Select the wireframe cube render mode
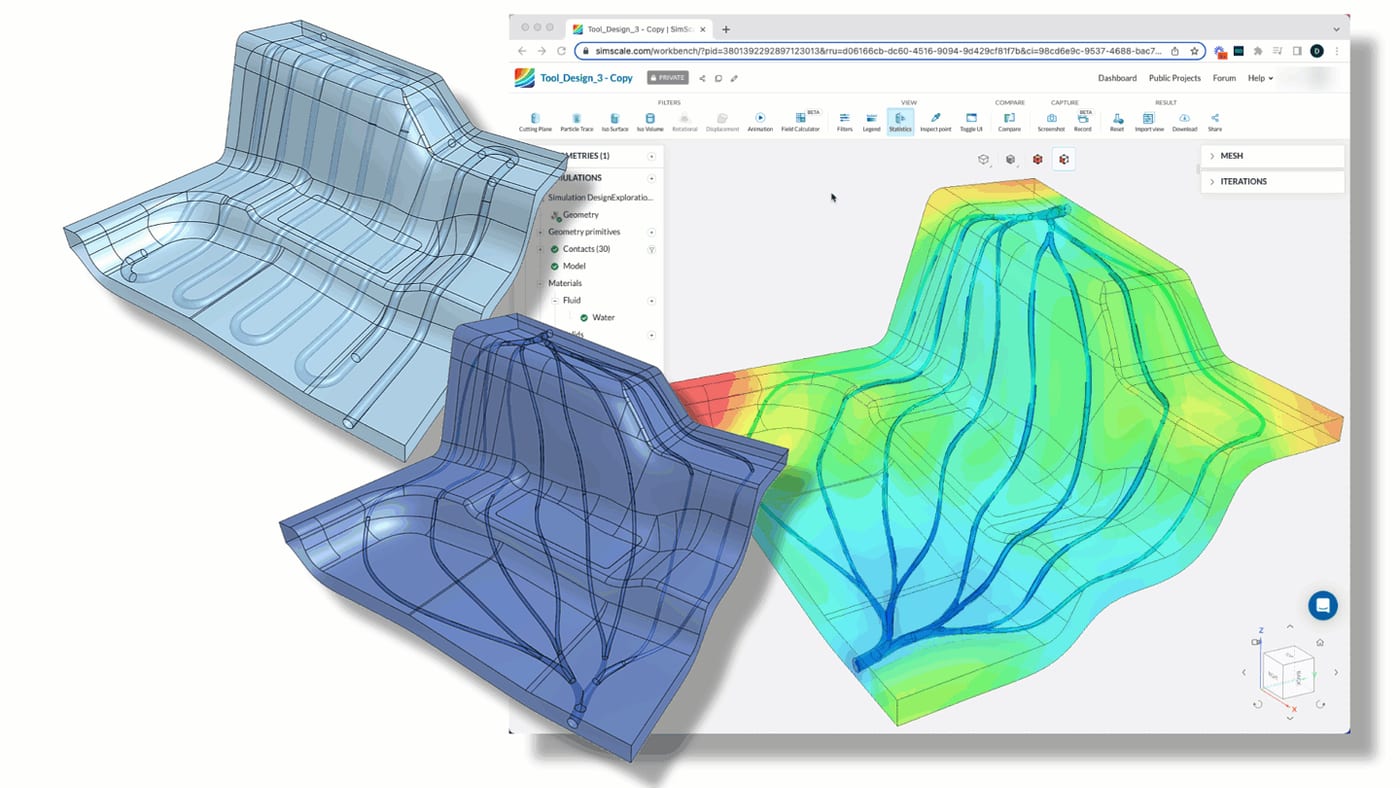The width and height of the screenshot is (1400, 788). click(x=984, y=159)
